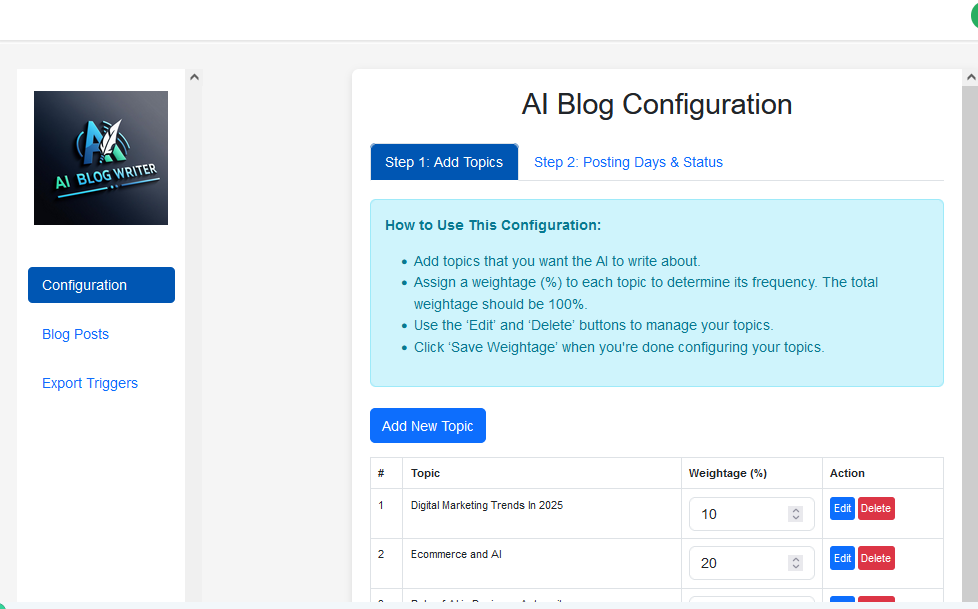Click the AI Blog Writer logo

pyautogui.click(x=100, y=157)
